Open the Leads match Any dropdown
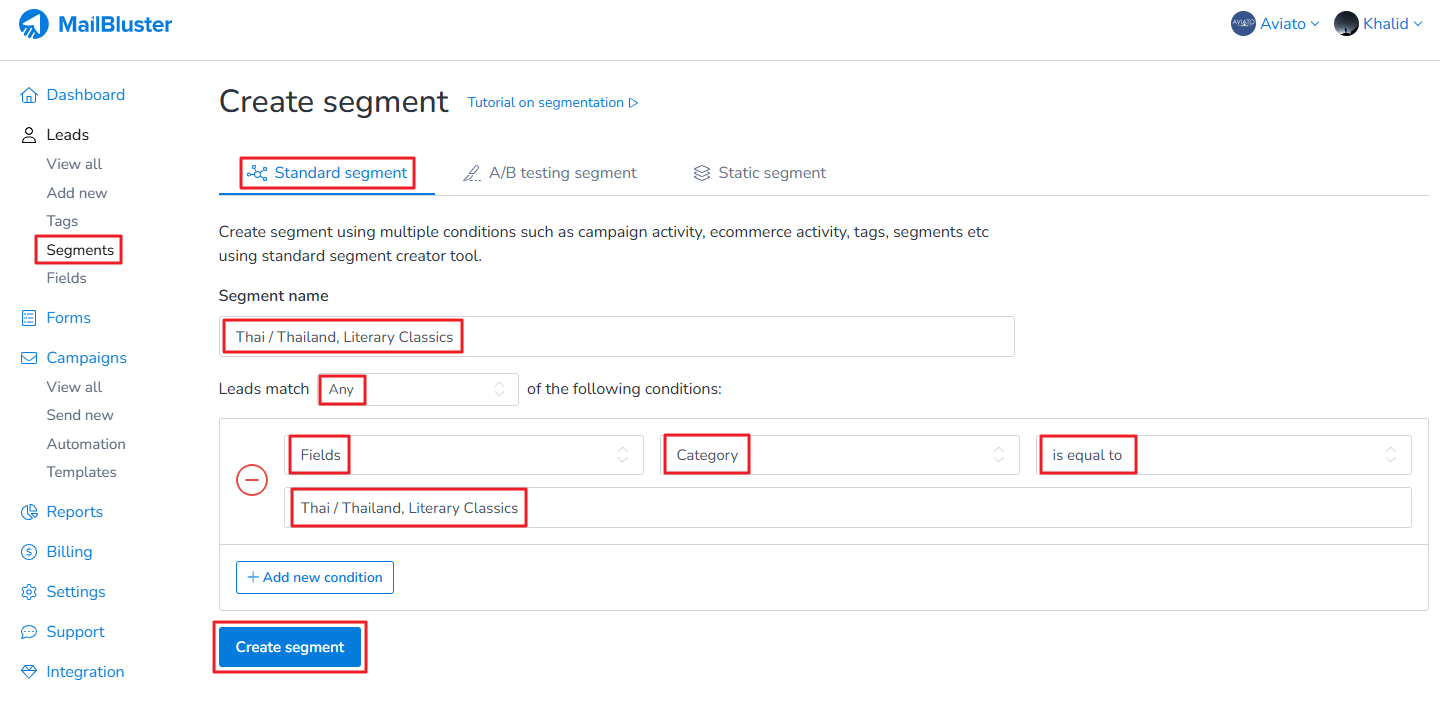Viewport: 1440px width, 702px height. [x=418, y=389]
